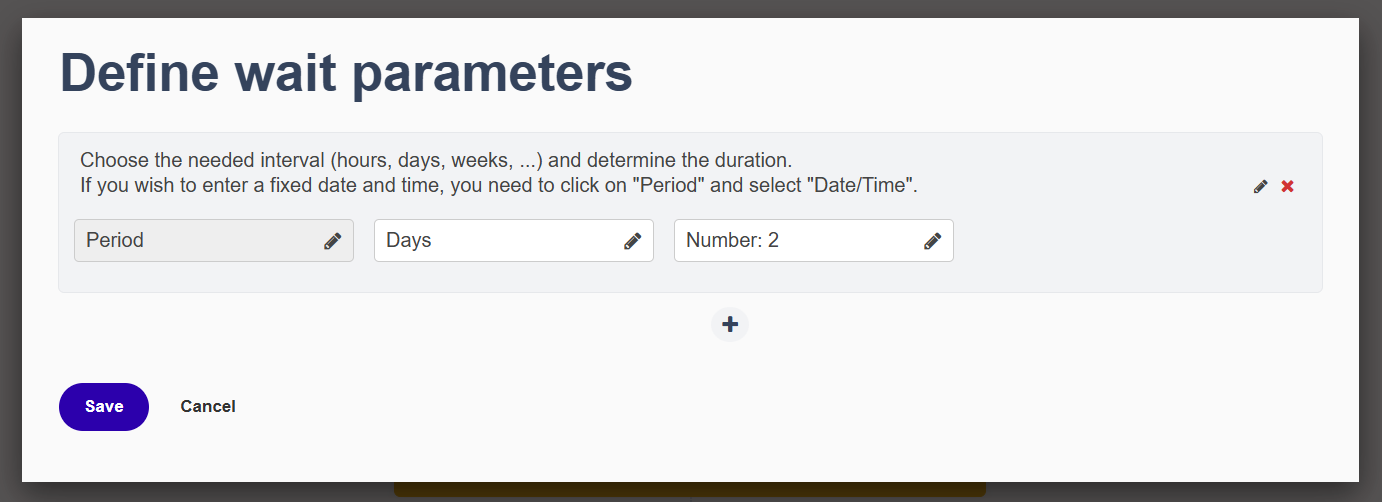Open the Number: 2 duration field

click(814, 241)
